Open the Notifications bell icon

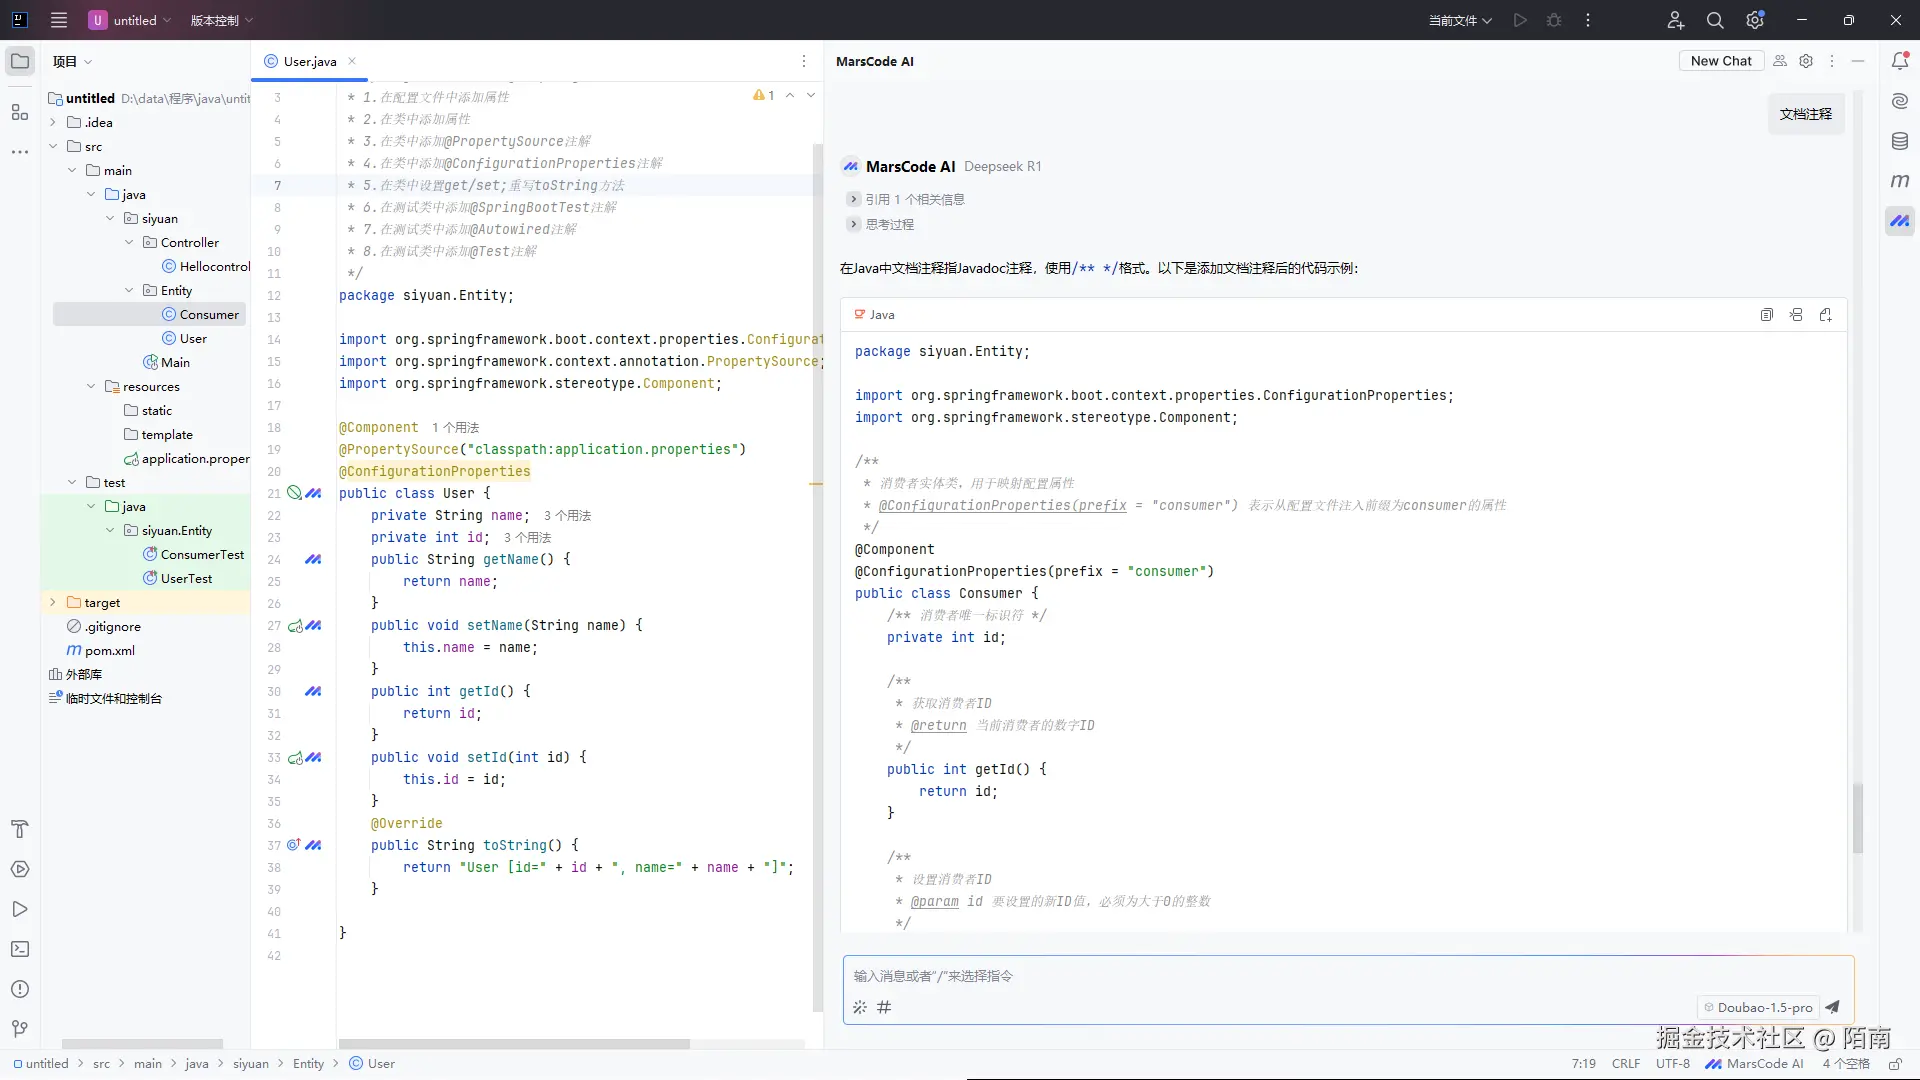point(1900,61)
